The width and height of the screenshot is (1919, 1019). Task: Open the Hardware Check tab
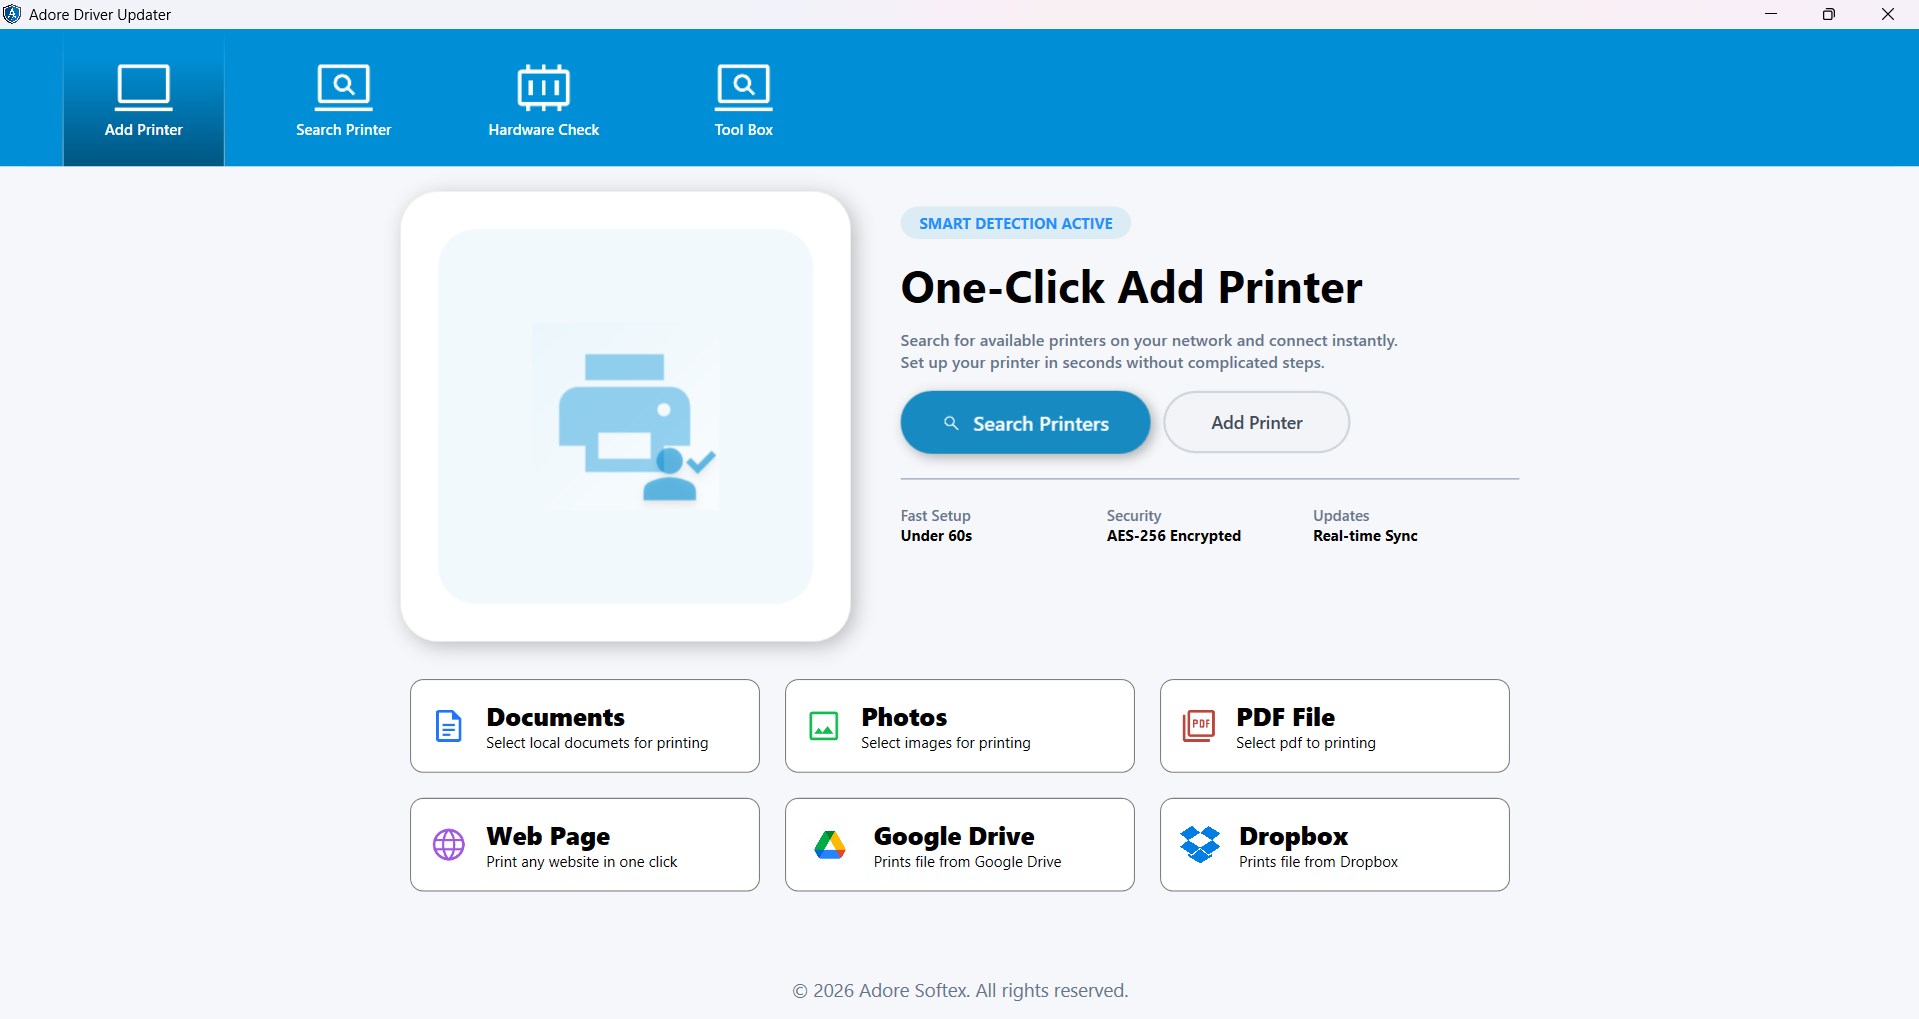[544, 98]
